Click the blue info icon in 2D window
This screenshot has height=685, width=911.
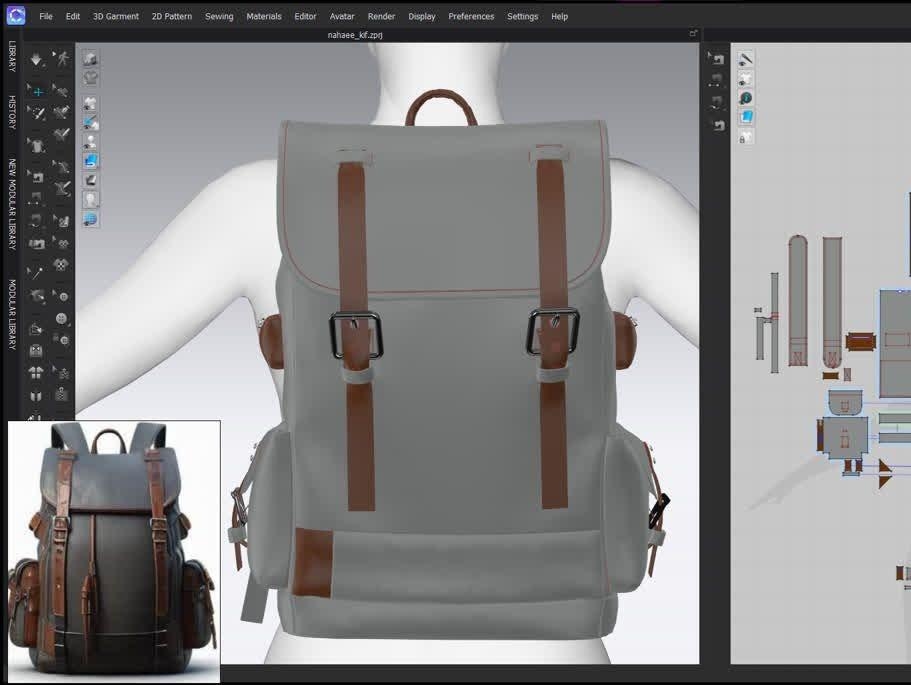click(x=746, y=98)
